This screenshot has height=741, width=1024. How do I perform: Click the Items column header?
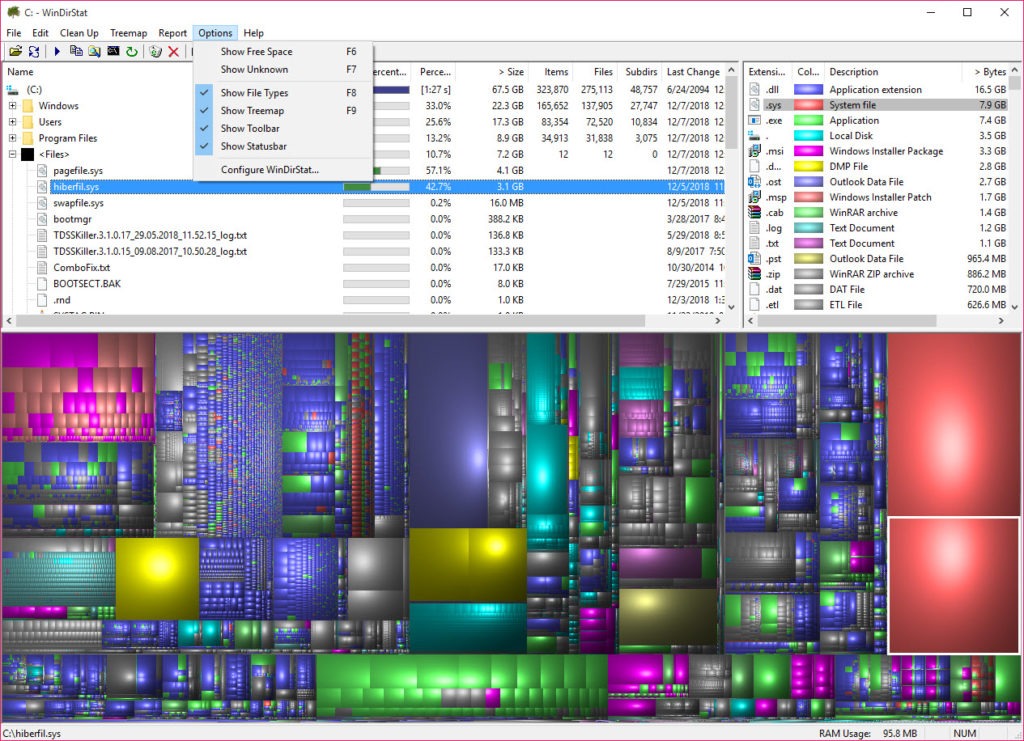click(x=549, y=72)
